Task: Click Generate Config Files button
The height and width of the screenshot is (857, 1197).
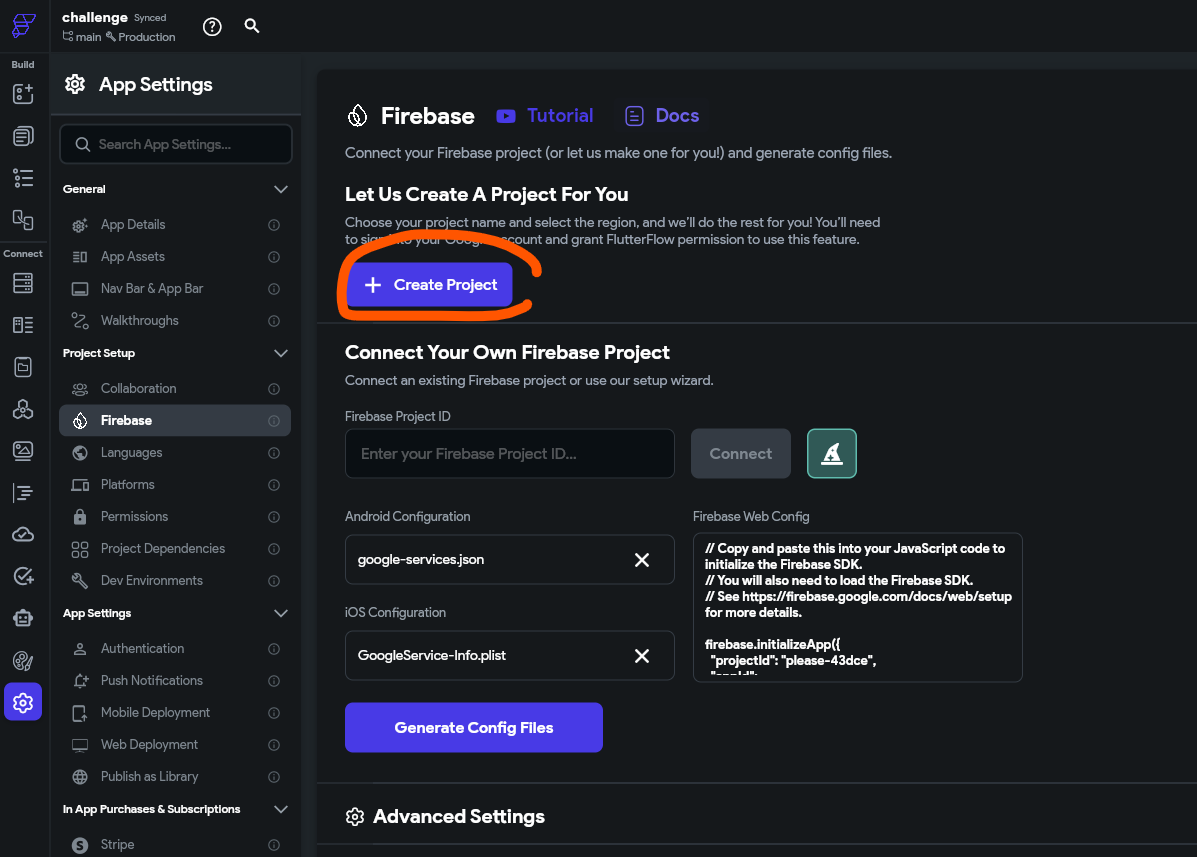Action: coord(473,727)
